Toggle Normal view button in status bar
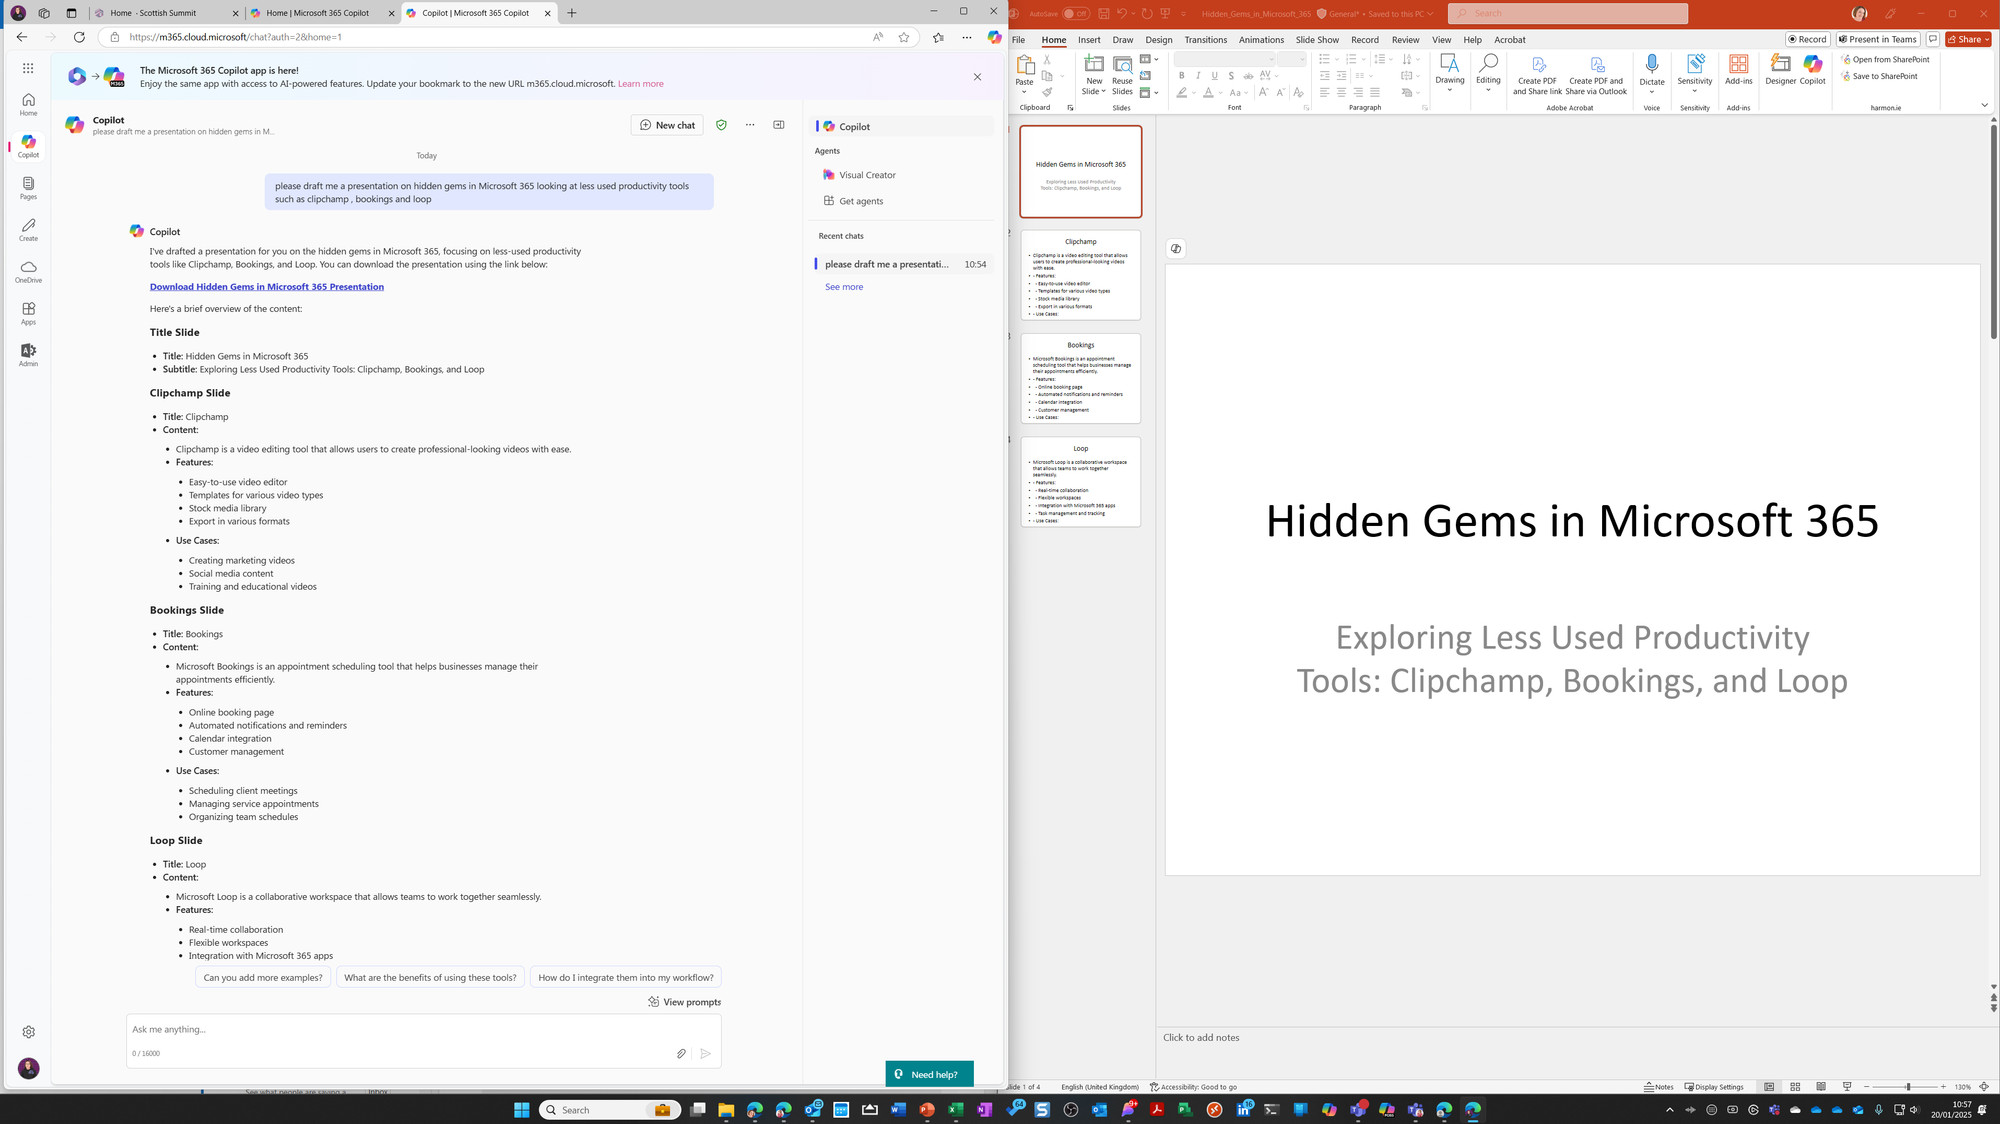 pyautogui.click(x=1769, y=1087)
